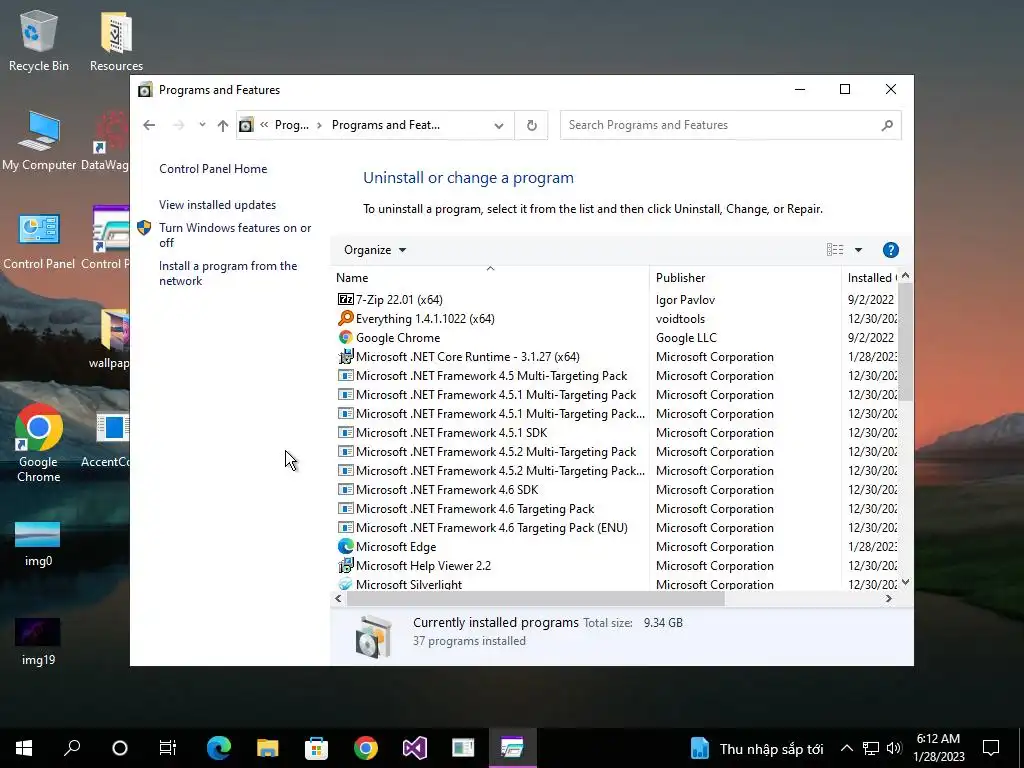Sort by the Name column header
The image size is (1024, 768).
pyautogui.click(x=490, y=278)
